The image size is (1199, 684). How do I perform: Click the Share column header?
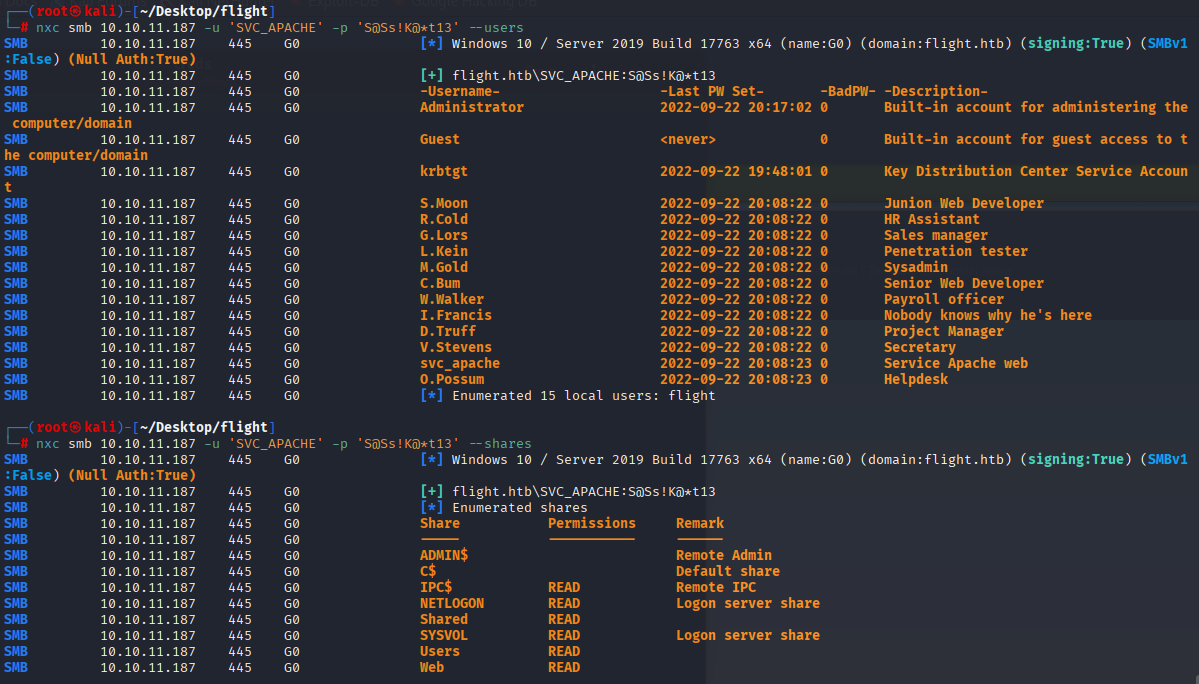tap(440, 524)
